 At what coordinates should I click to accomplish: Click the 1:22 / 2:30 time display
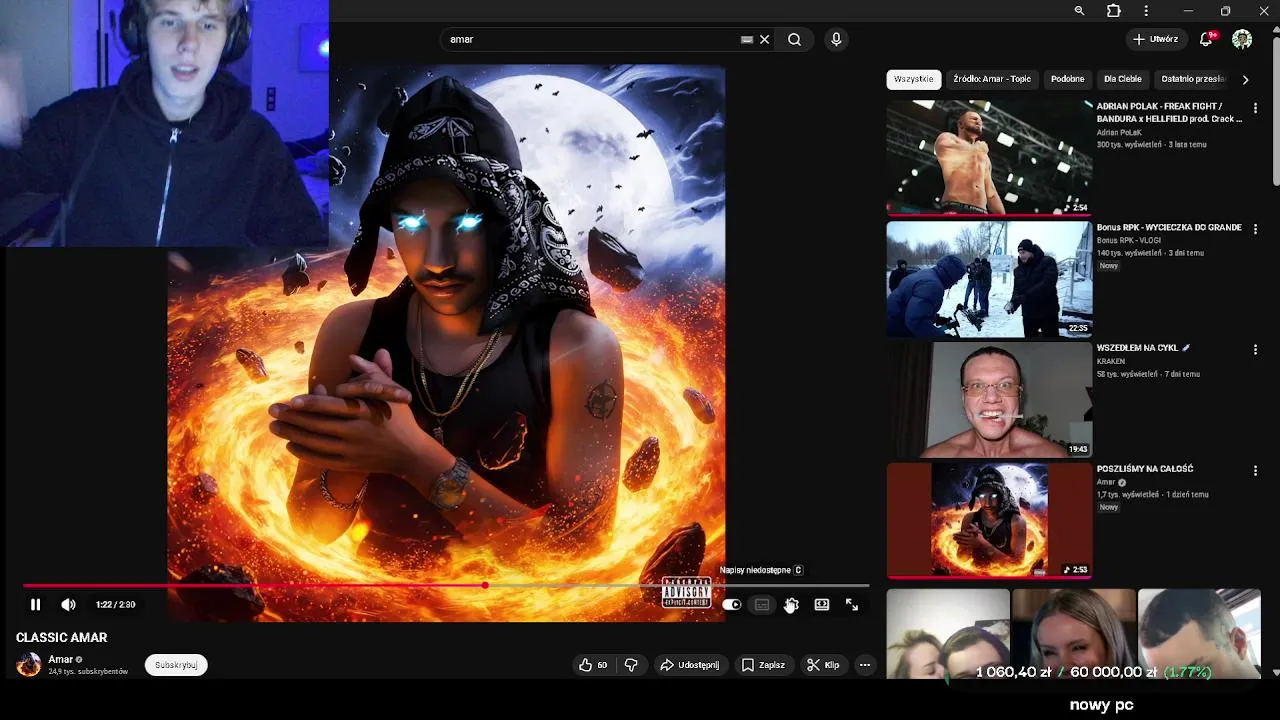click(115, 604)
